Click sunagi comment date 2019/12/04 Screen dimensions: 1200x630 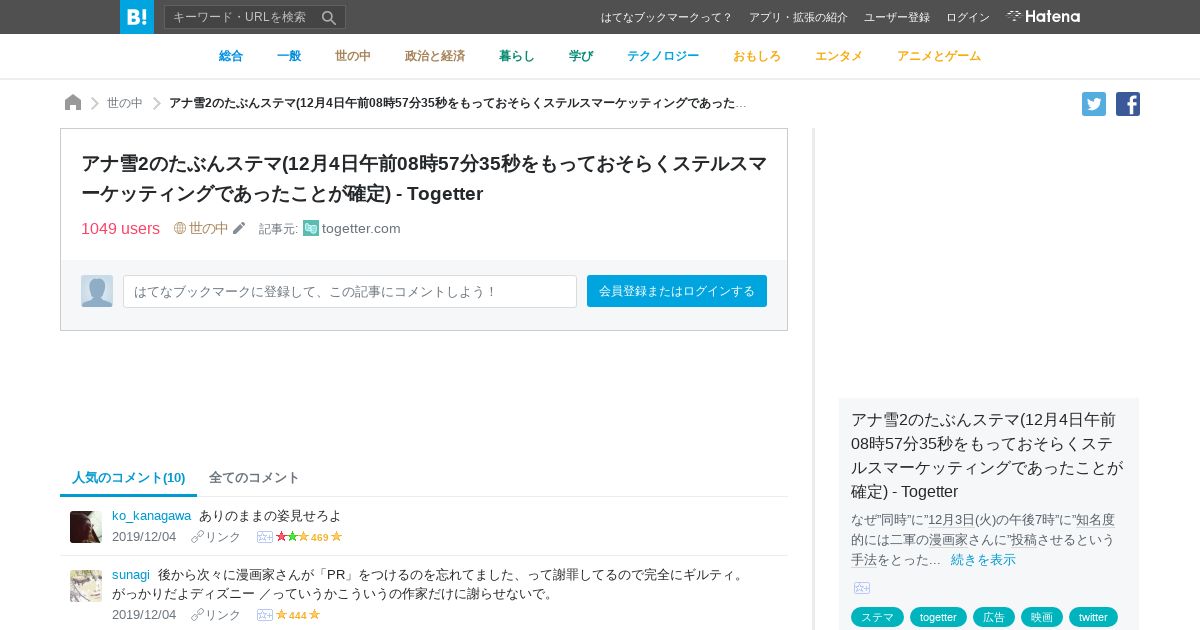pyautogui.click(x=144, y=615)
